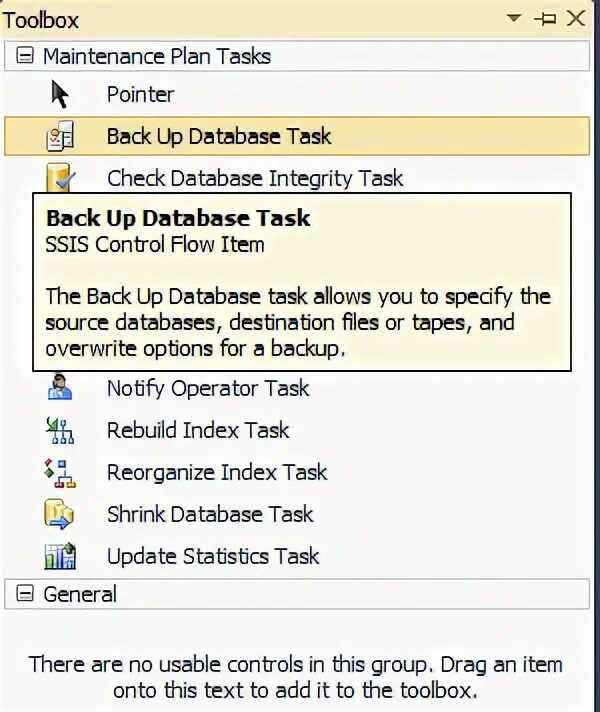The image size is (600, 712).
Task: Pick the Shrink Database Task label
Action: 210,514
